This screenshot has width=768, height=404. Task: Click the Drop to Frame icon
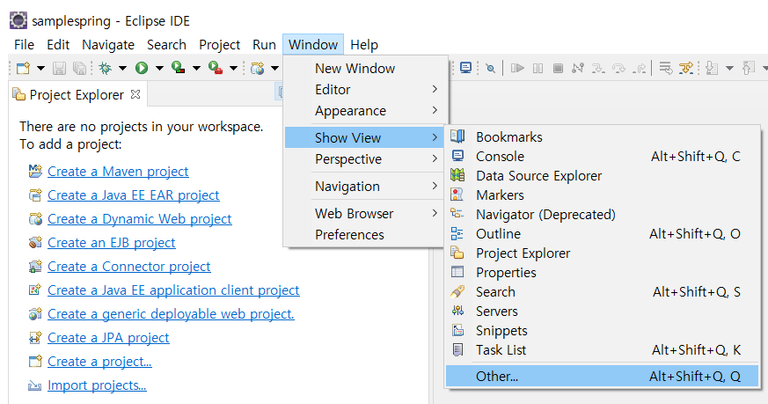(x=666, y=68)
